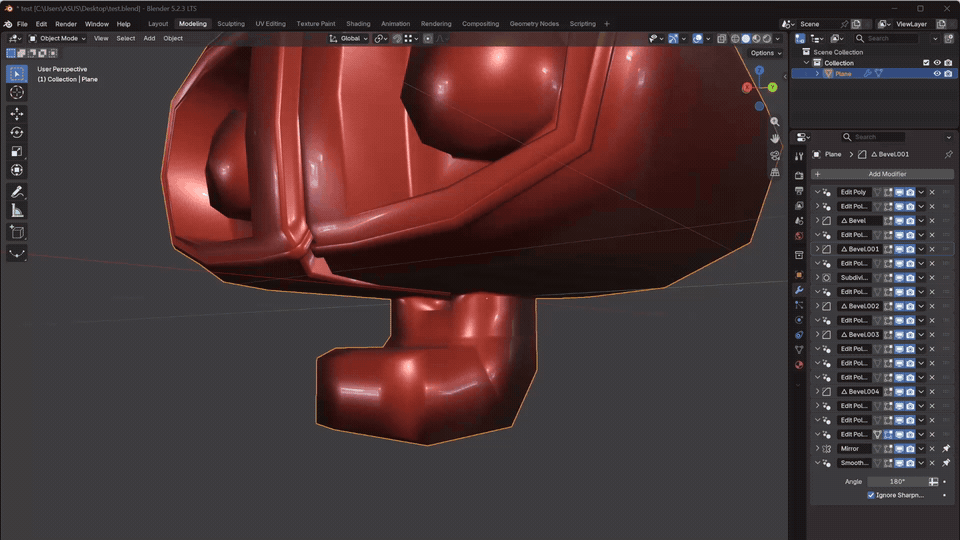Select the 3D Cursor tool
960x540 pixels.
[x=17, y=92]
